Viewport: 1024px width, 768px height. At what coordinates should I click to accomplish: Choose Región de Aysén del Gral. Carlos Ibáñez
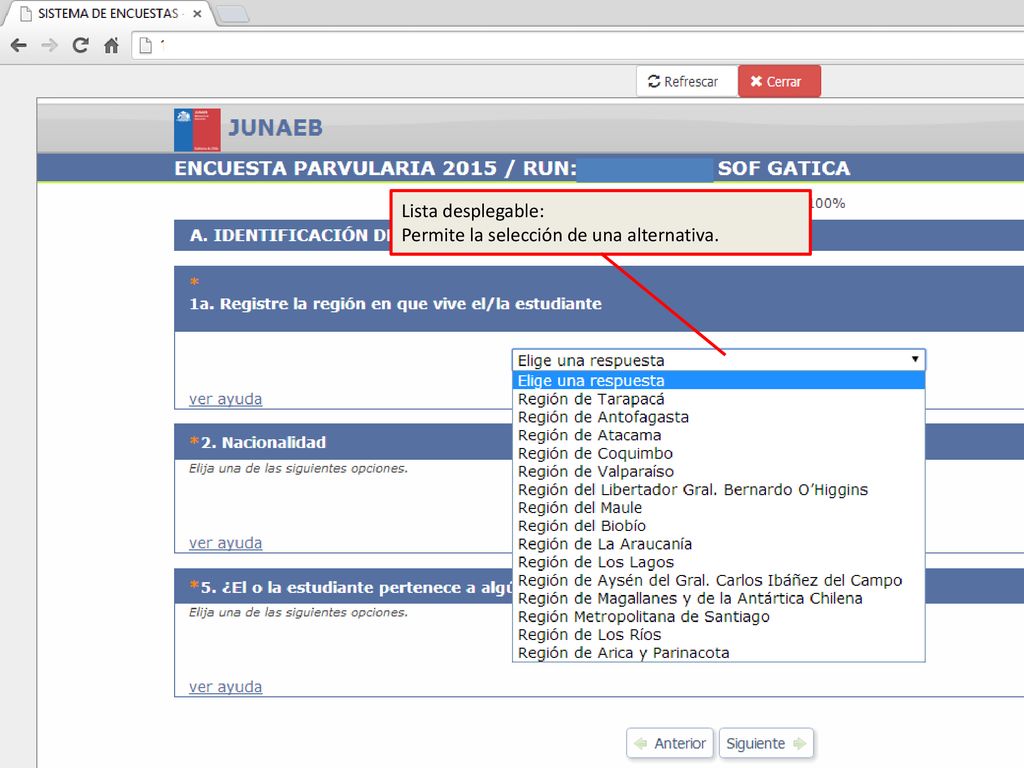click(718, 581)
